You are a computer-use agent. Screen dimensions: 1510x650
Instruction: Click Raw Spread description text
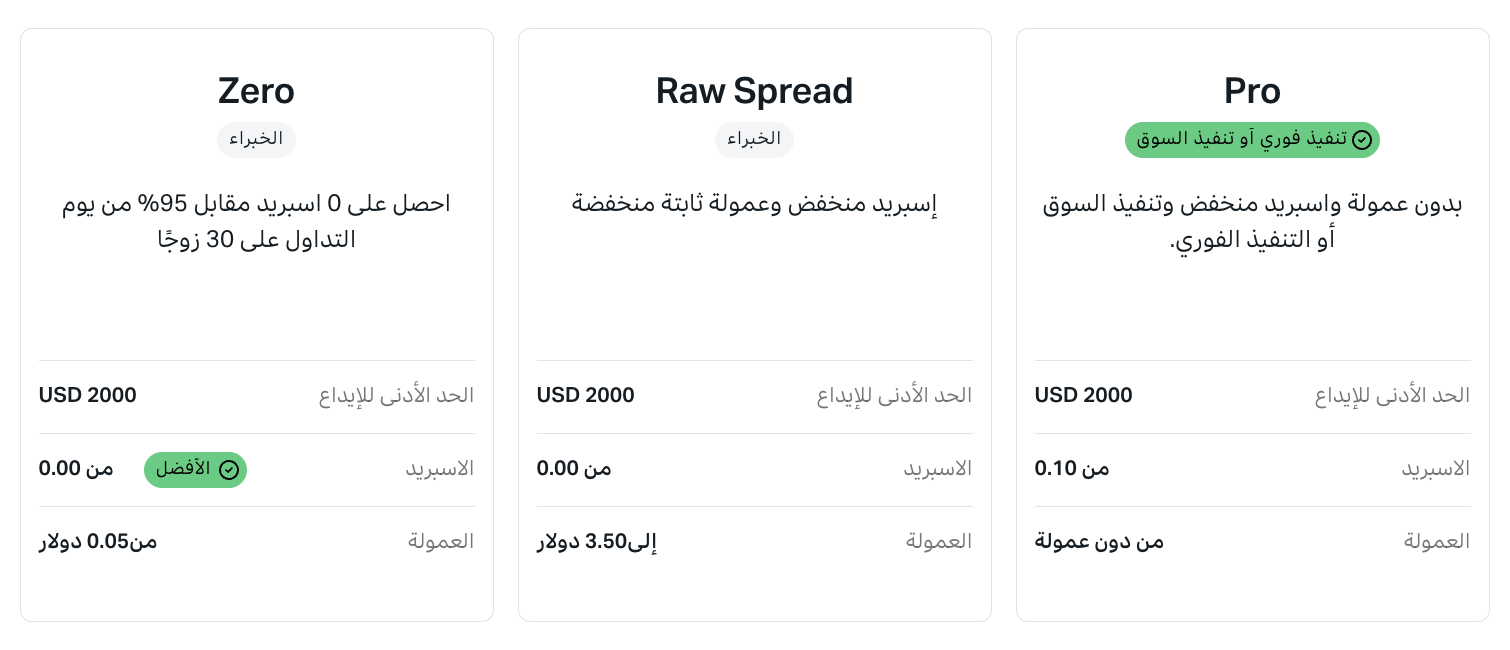[754, 205]
